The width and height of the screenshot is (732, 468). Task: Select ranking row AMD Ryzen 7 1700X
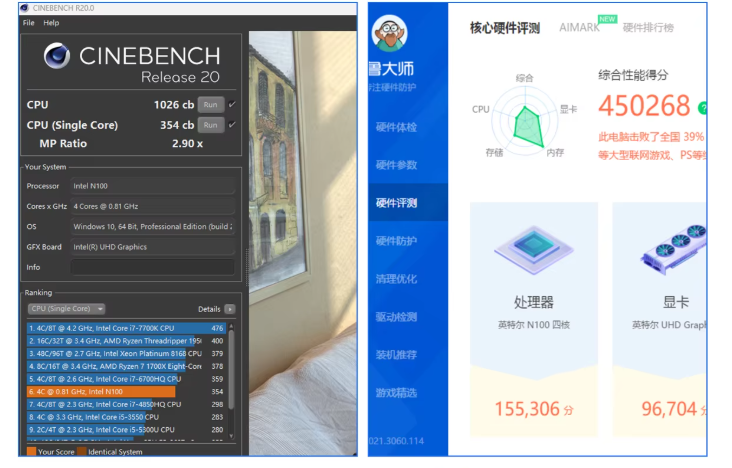(x=126, y=367)
